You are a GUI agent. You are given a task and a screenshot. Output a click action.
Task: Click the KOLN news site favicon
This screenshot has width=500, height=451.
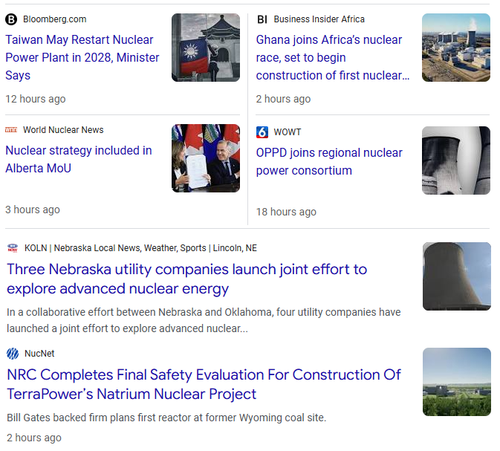[13, 248]
